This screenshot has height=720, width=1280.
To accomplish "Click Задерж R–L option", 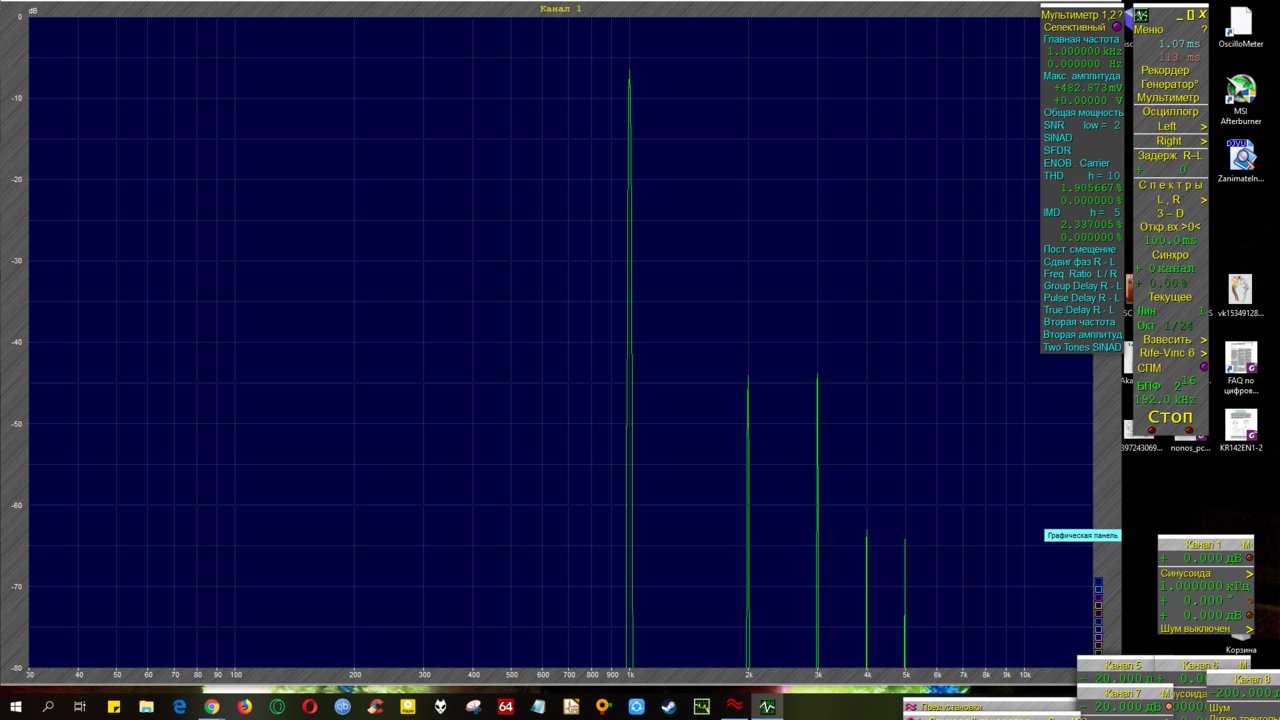I will [1170, 155].
